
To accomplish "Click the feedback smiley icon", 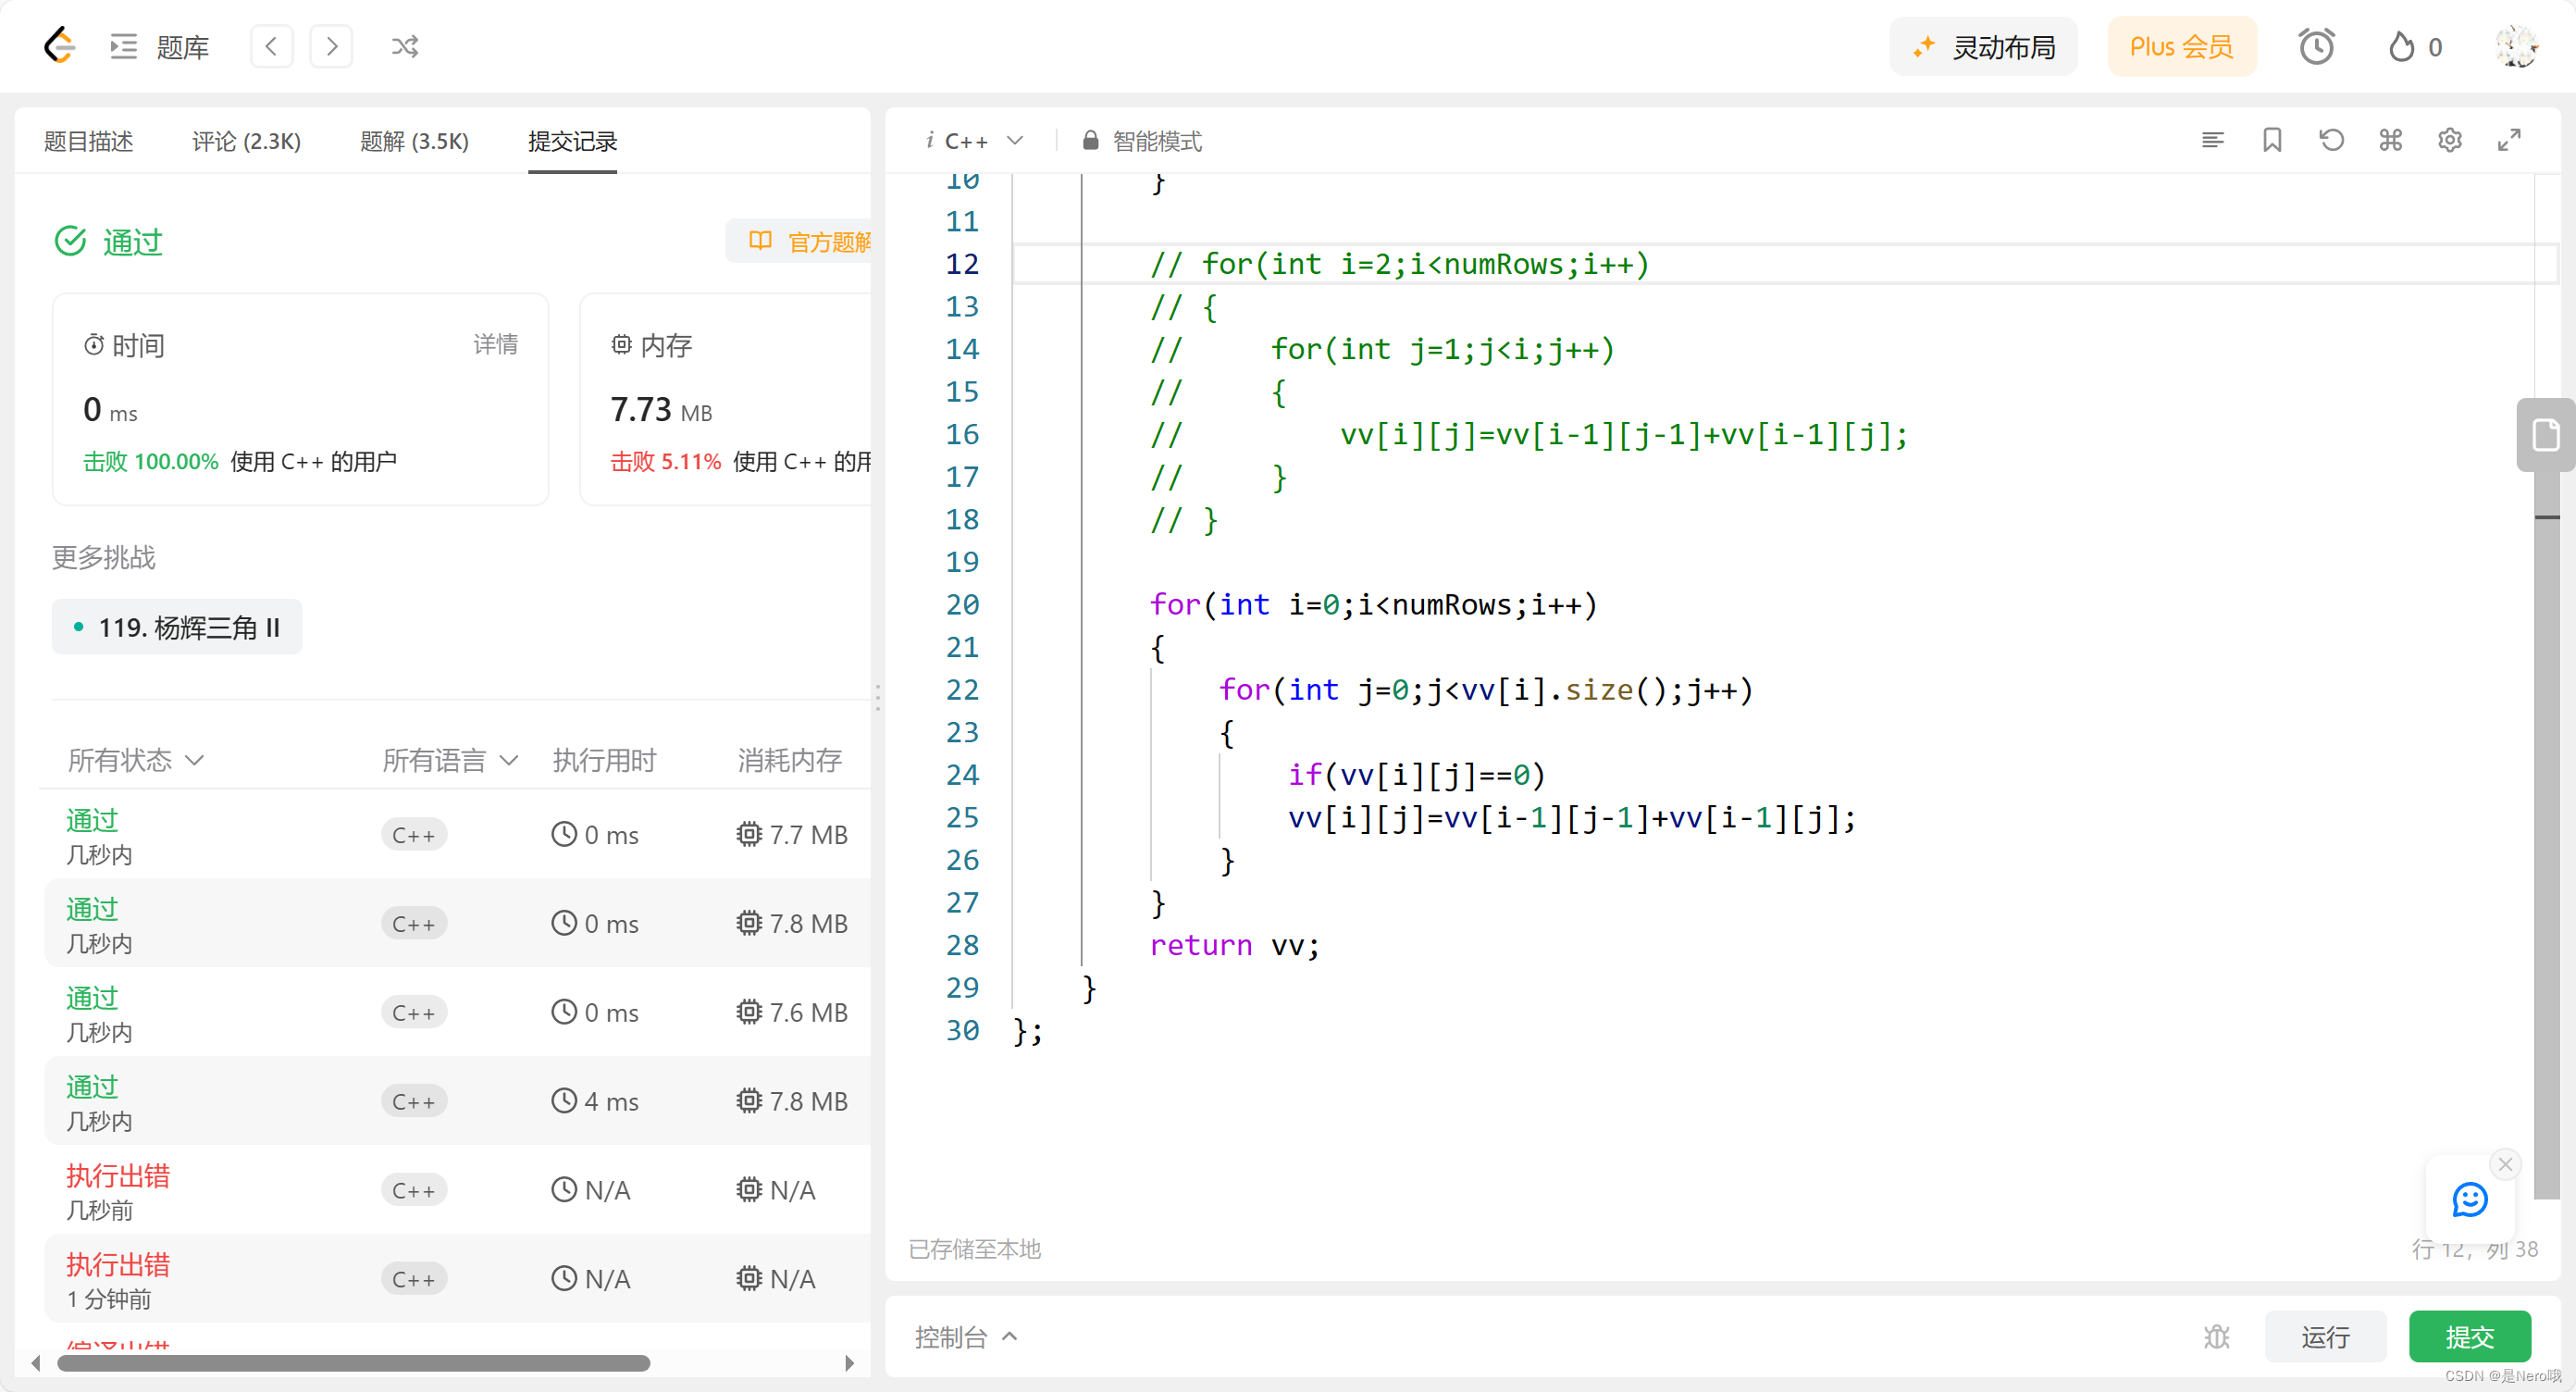I will [2469, 1199].
